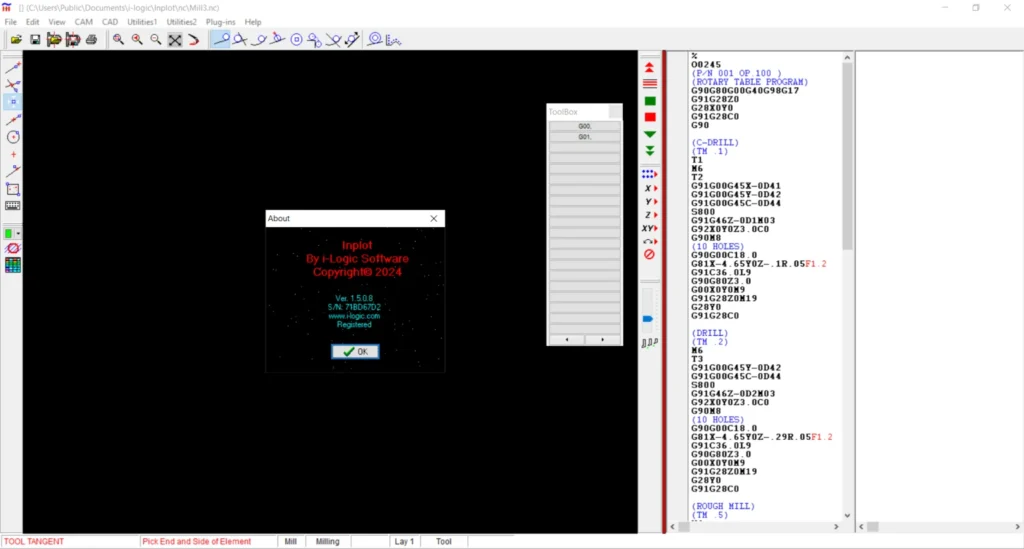
Task: Select the highlighted tool tangent line icon
Action: [x=221, y=40]
